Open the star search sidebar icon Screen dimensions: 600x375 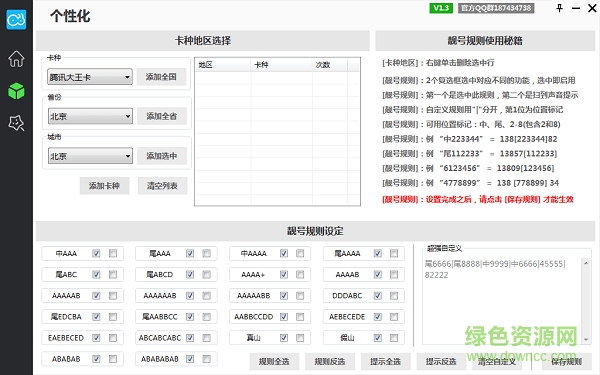tap(16, 123)
